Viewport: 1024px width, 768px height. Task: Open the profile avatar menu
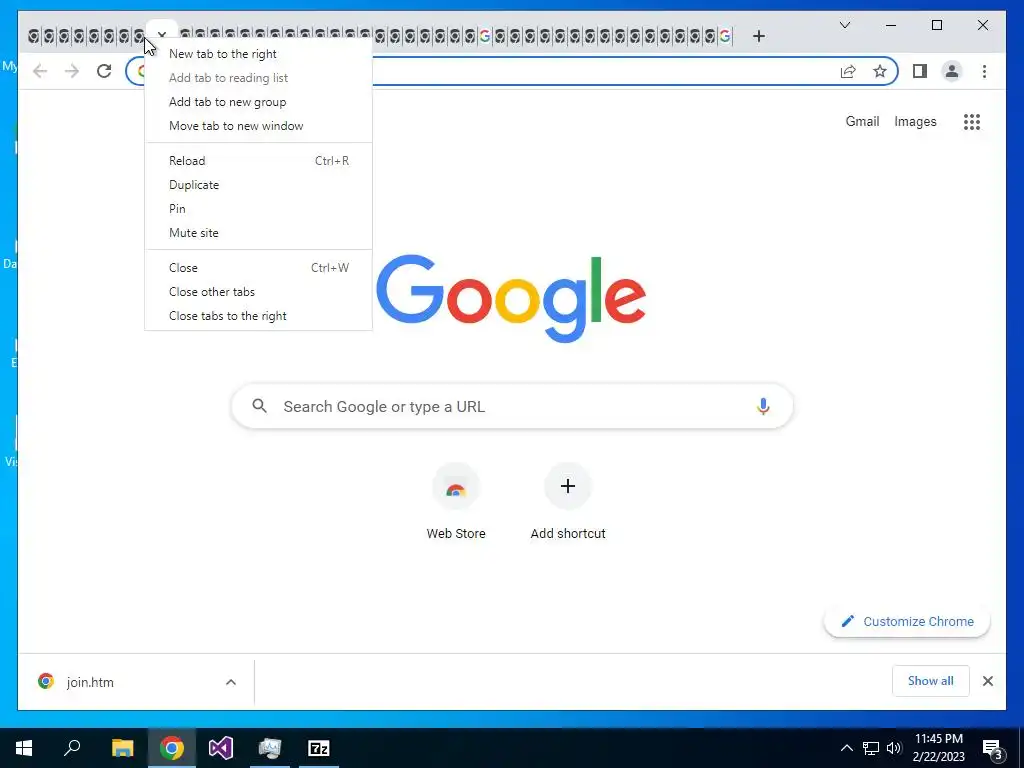point(952,71)
